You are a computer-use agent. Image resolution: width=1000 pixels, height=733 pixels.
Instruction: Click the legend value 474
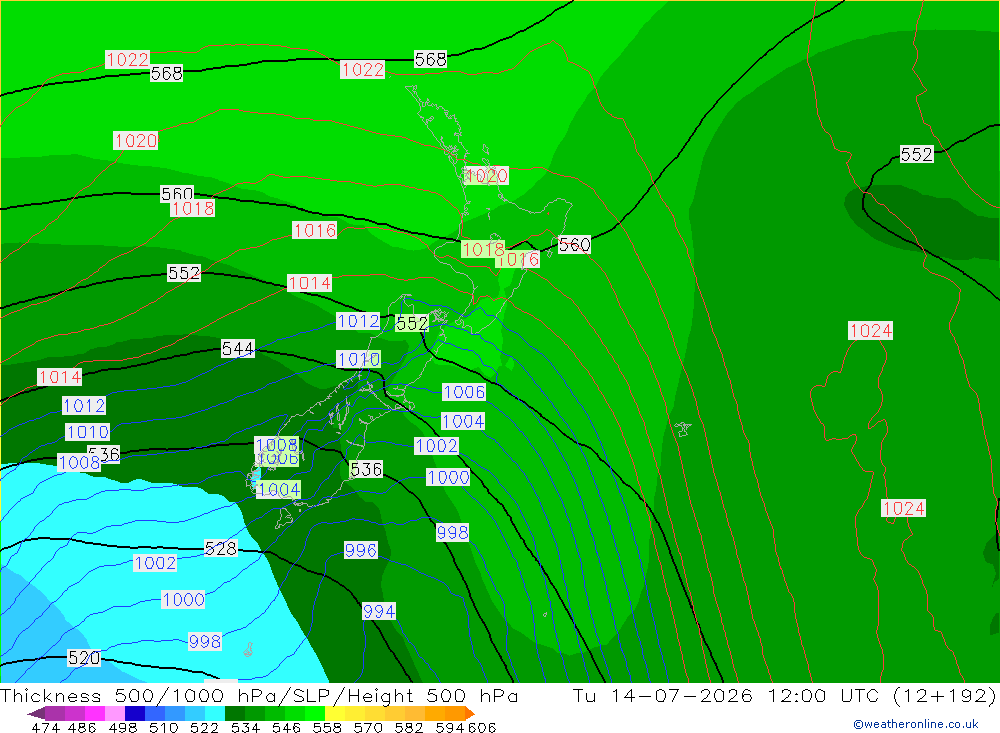[45, 727]
